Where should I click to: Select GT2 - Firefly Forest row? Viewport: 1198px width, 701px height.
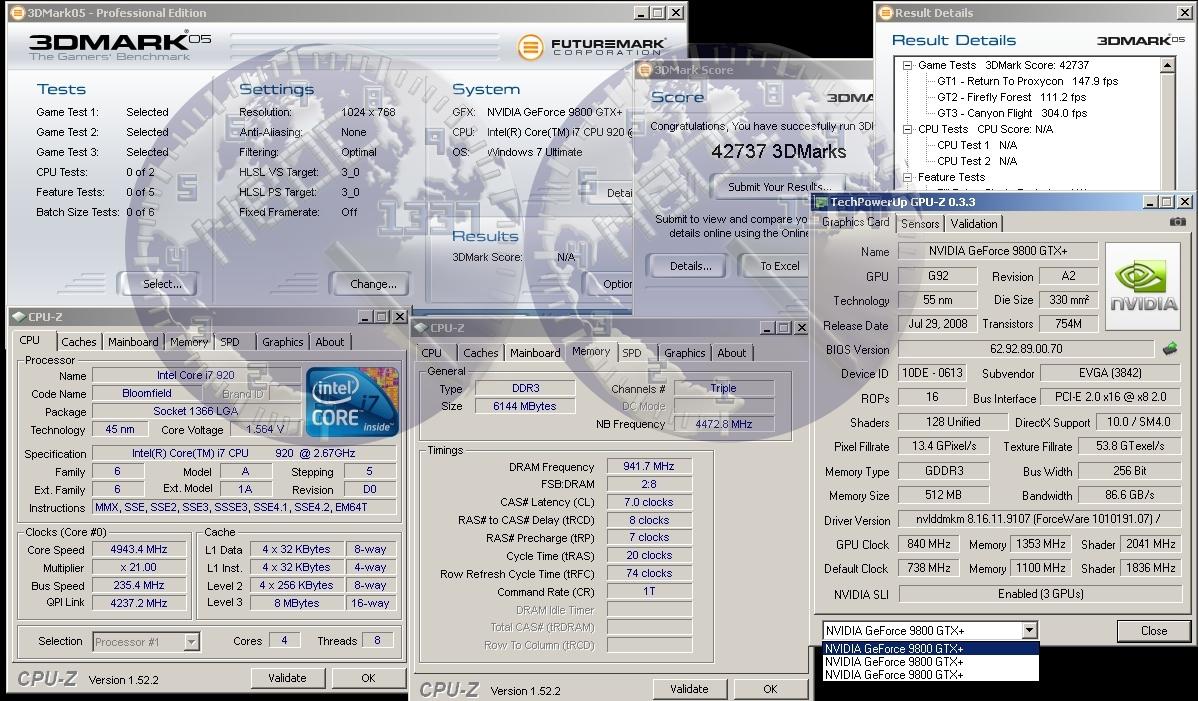tap(1011, 97)
